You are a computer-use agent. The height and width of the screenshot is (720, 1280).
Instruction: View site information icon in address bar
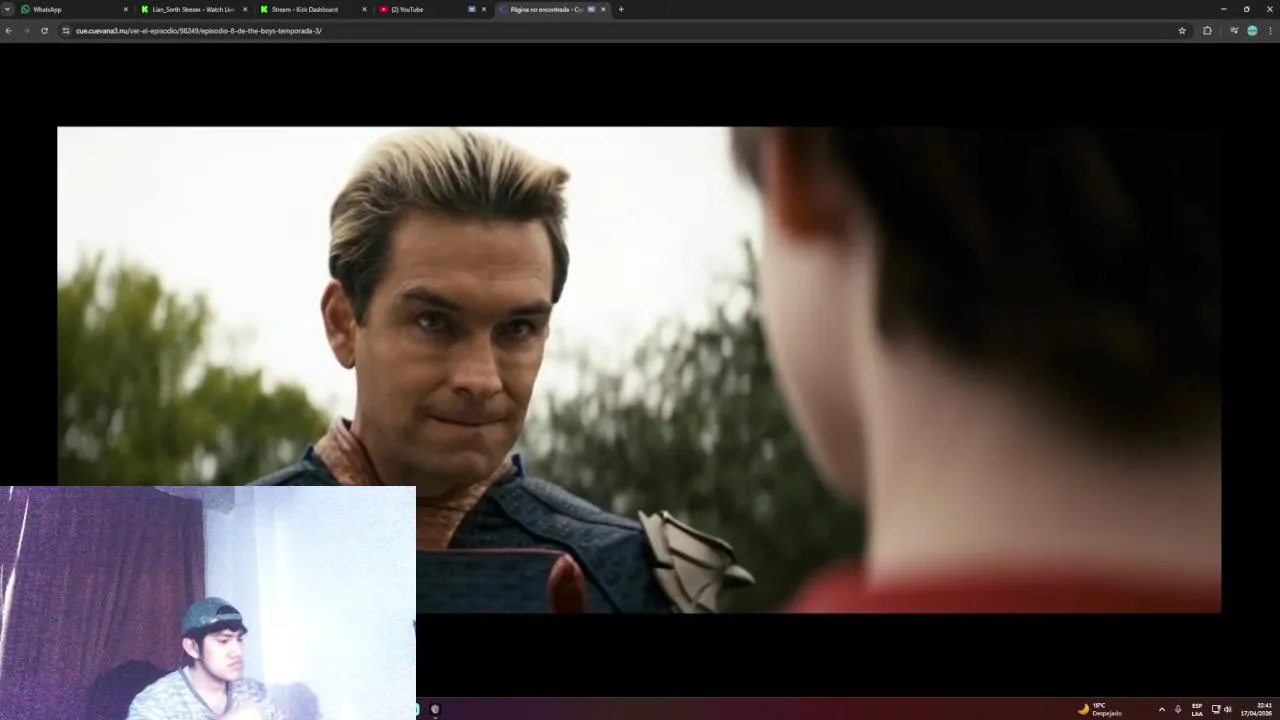coord(66,31)
